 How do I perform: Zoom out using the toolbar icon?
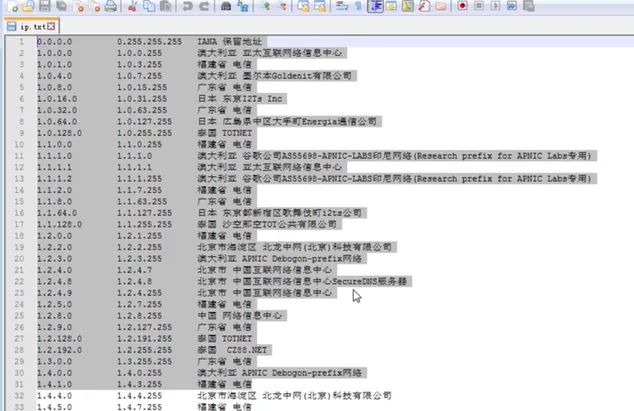(282, 6)
